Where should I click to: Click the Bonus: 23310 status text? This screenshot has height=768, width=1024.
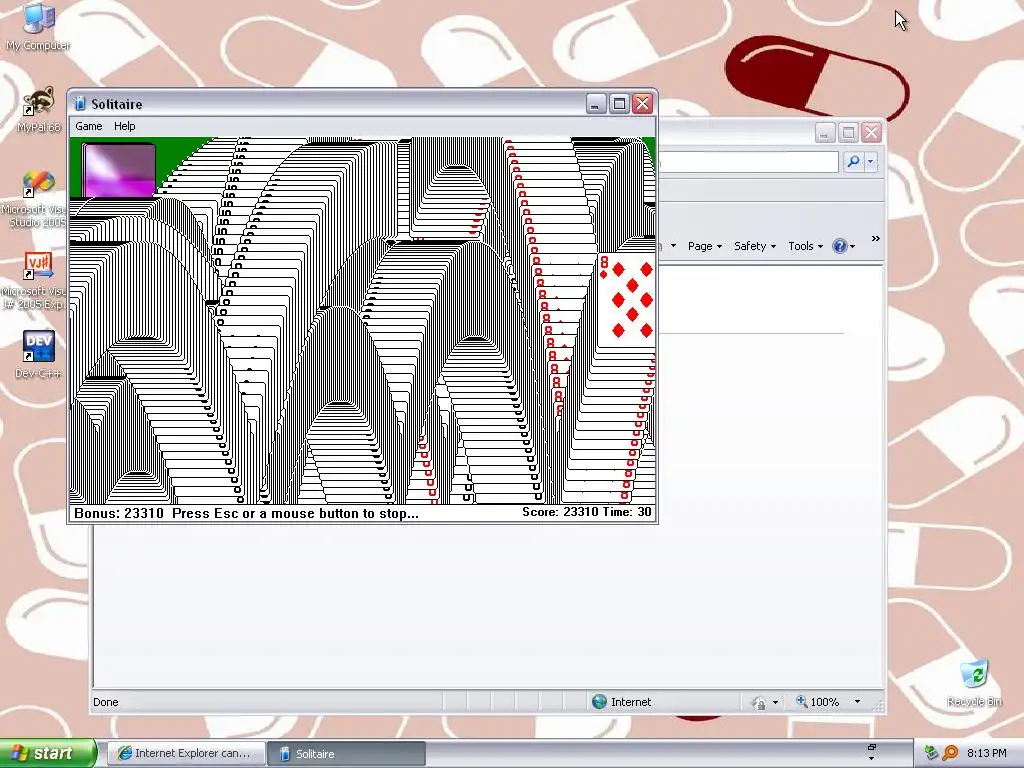pyautogui.click(x=119, y=513)
